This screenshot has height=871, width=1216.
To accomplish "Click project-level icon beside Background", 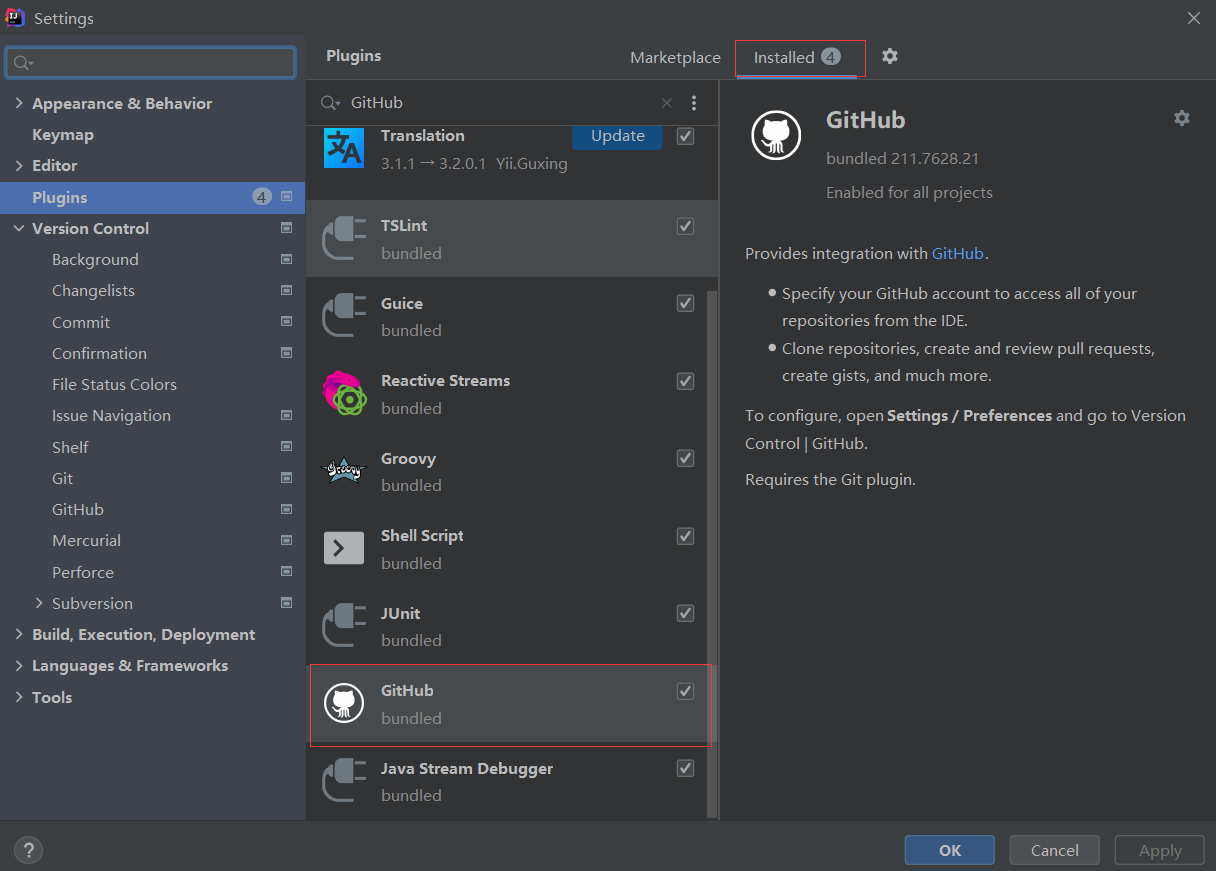I will pyautogui.click(x=287, y=259).
